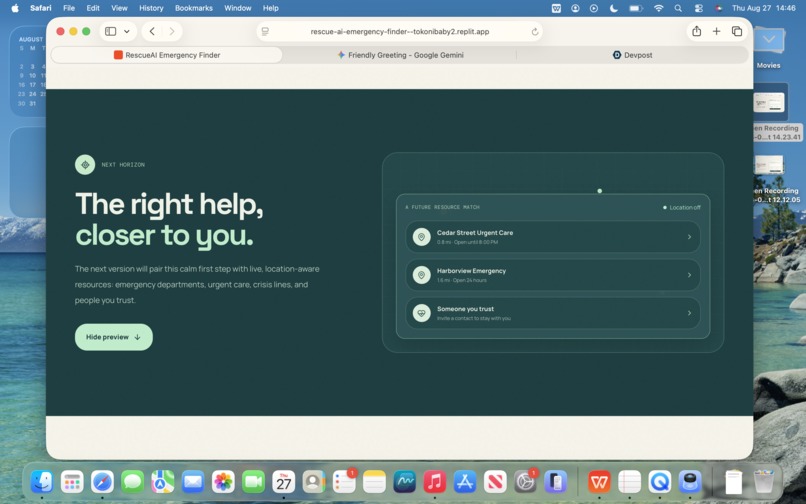806x504 pixels.
Task: Open the Window menu
Action: [x=237, y=8]
